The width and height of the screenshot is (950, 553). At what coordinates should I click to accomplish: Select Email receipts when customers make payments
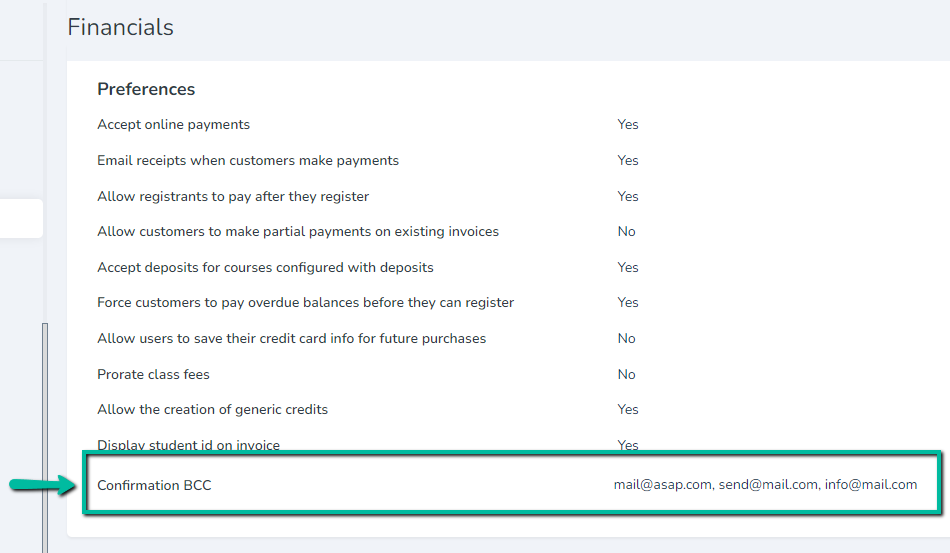pyautogui.click(x=248, y=161)
